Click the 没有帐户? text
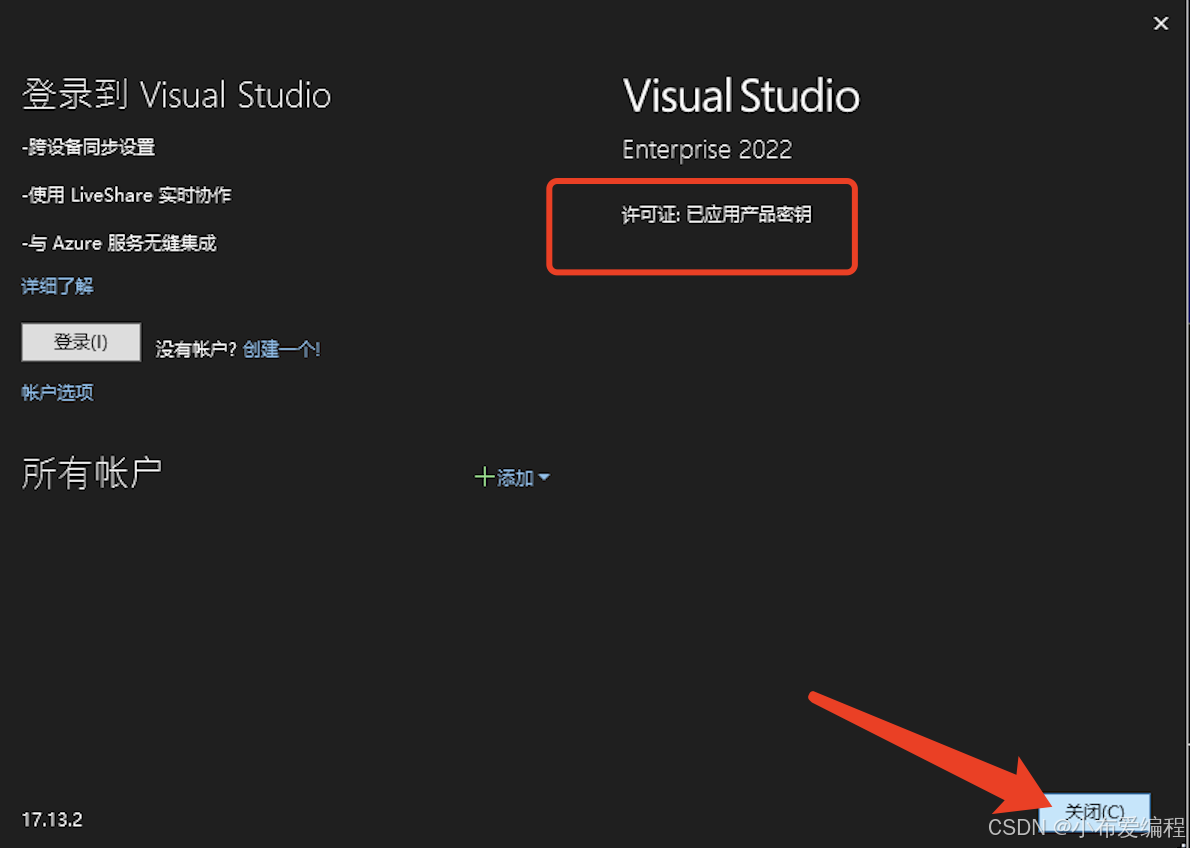 coord(197,349)
